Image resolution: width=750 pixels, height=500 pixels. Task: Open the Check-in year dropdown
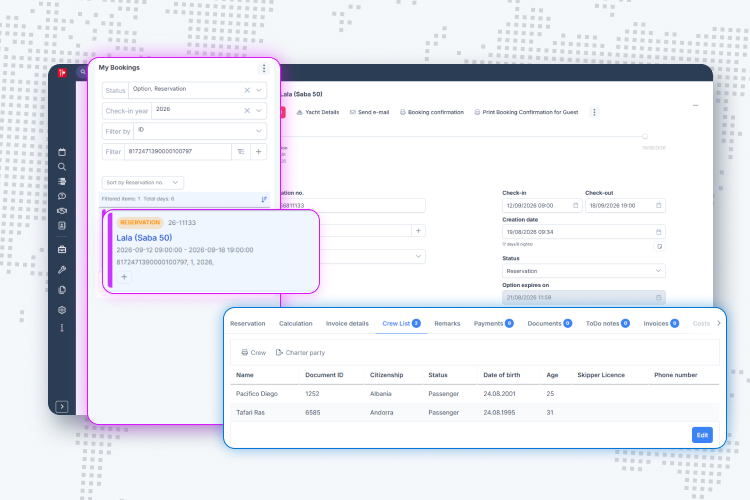[x=259, y=111]
